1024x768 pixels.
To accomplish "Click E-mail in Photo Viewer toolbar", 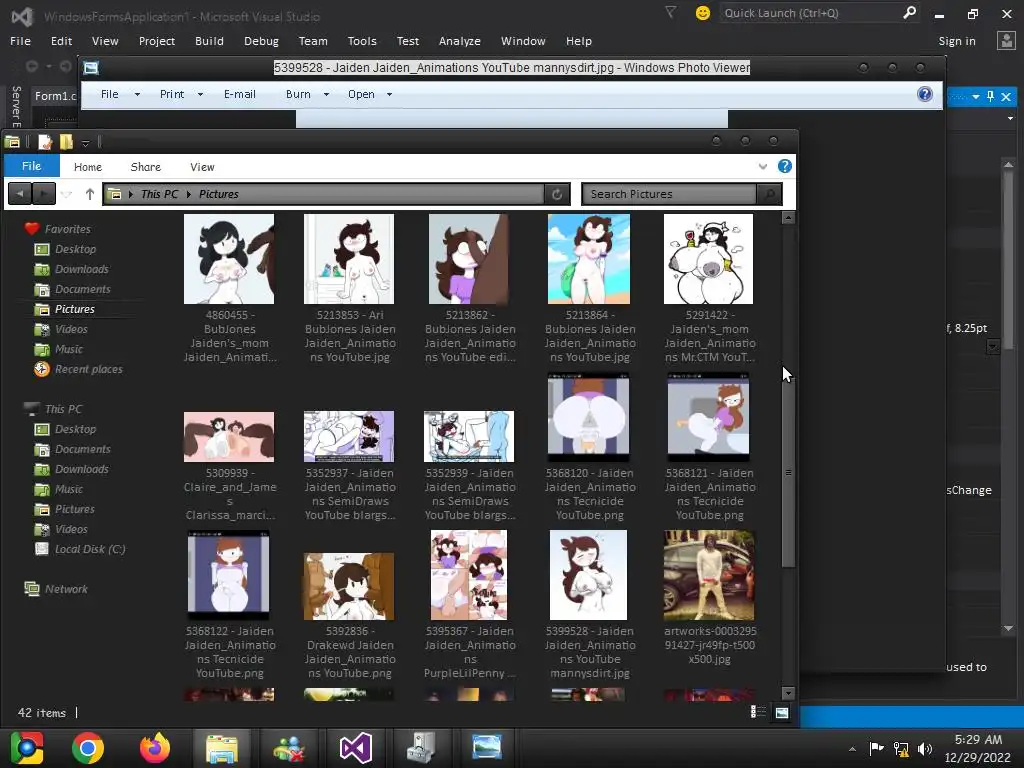I will coord(240,94).
